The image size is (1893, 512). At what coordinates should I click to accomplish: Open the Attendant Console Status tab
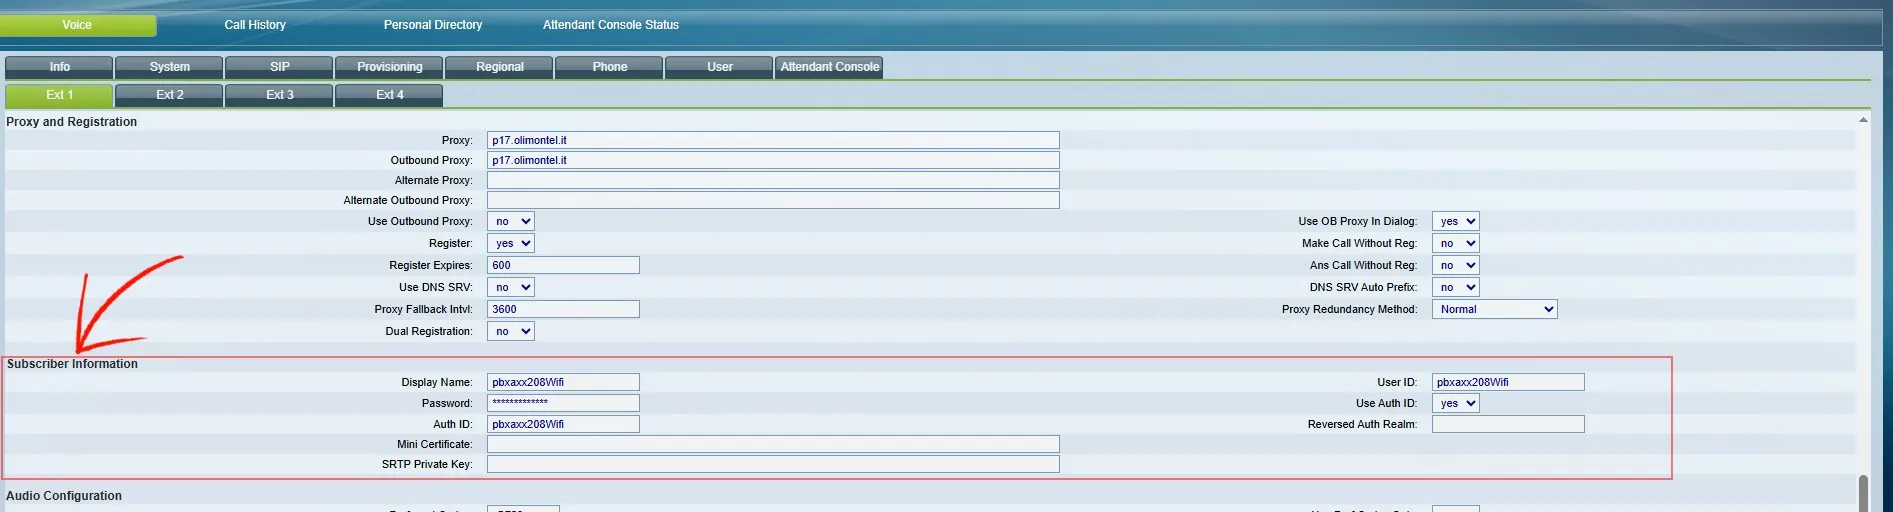(610, 25)
